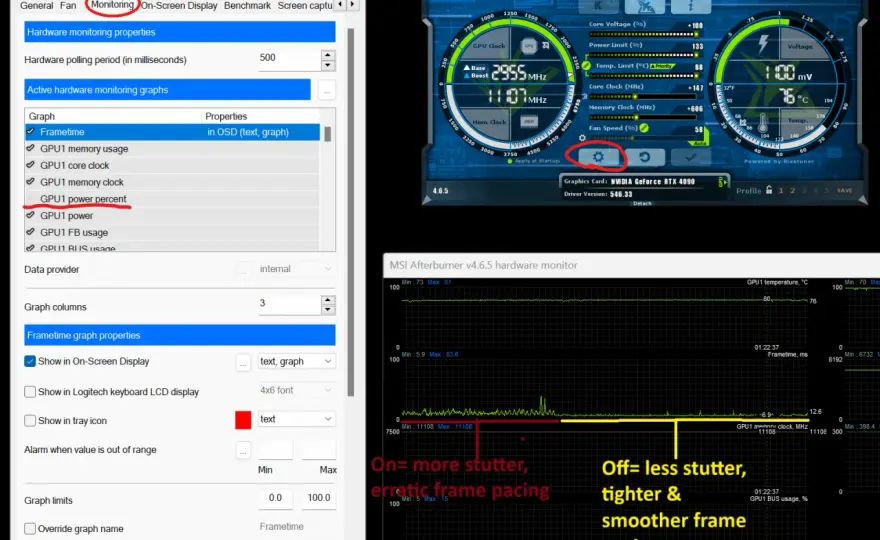This screenshot has width=880, height=540.
Task: Click the '...' button beside Show in On-Screen Display
Action: coord(243,362)
